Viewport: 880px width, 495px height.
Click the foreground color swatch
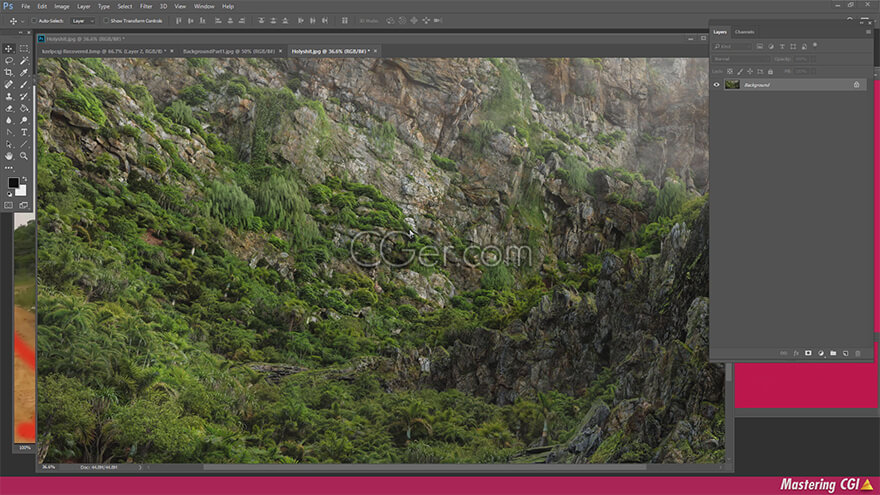(x=13, y=183)
